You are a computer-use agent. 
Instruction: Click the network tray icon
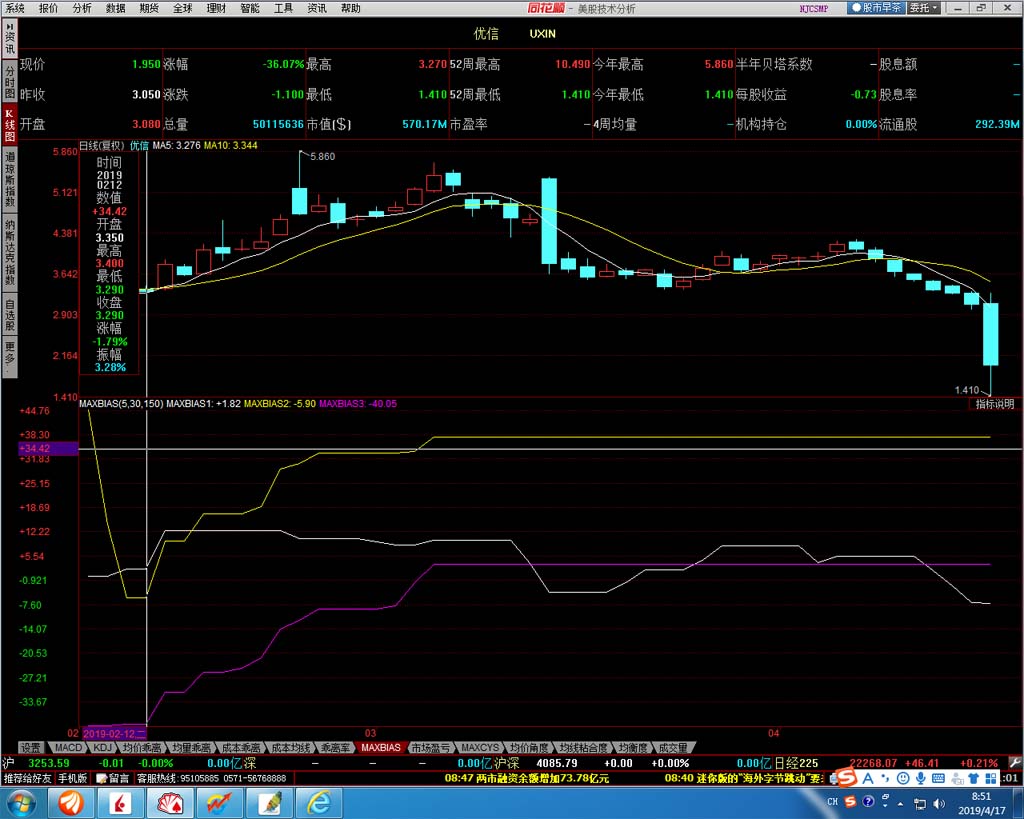point(920,803)
